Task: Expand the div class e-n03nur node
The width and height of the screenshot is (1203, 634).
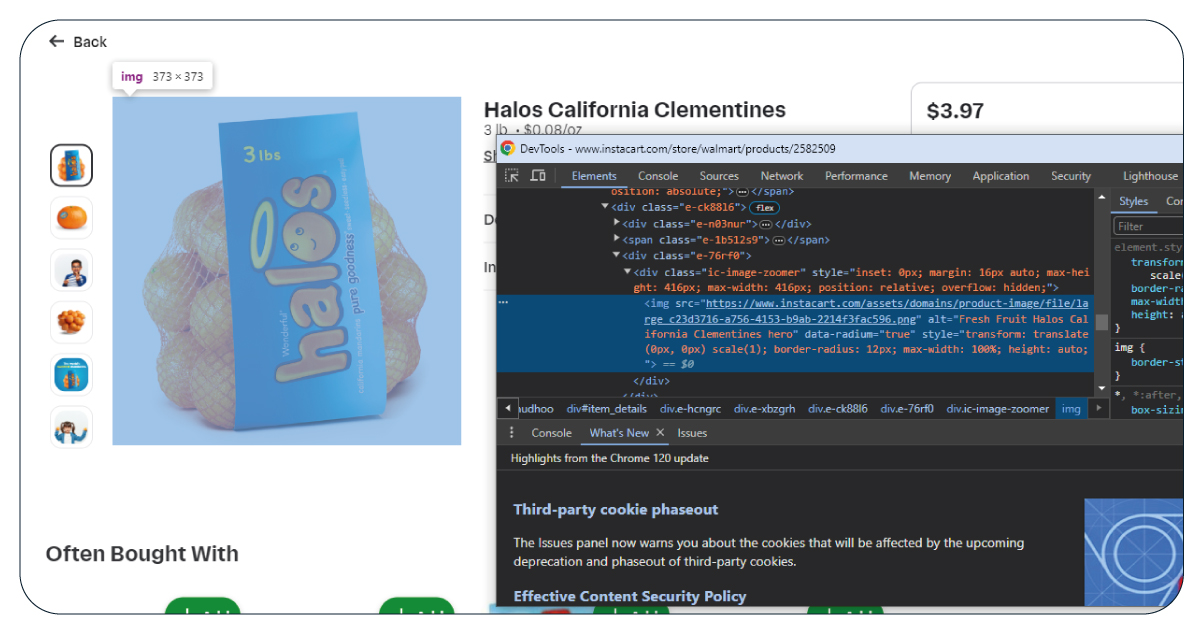Action: 617,223
